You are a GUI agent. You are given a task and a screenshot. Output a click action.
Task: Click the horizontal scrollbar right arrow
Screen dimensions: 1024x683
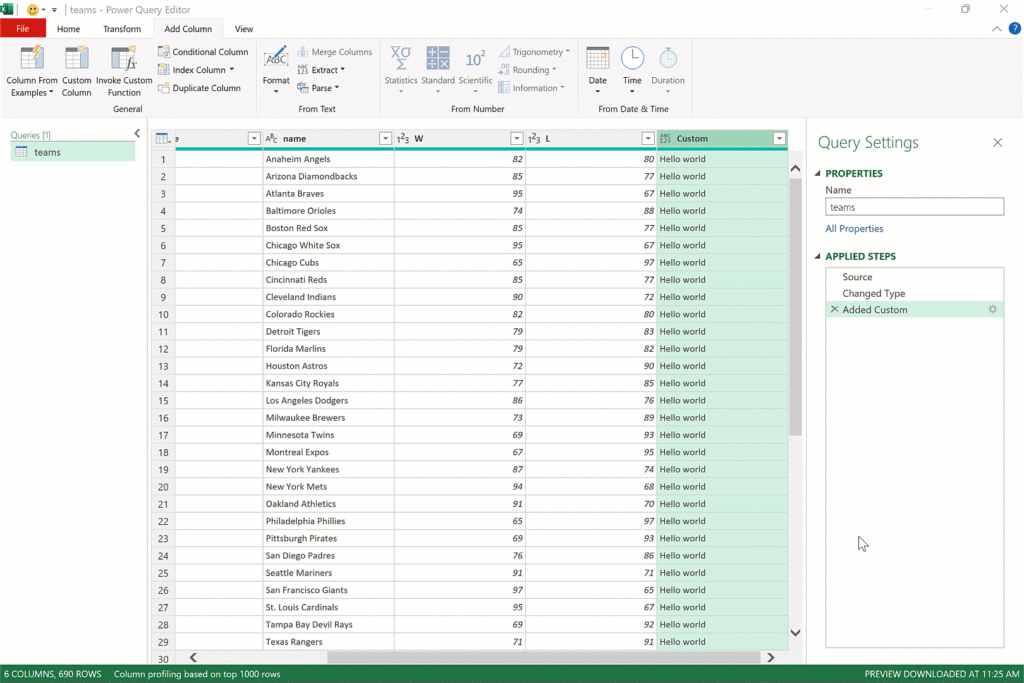point(770,658)
